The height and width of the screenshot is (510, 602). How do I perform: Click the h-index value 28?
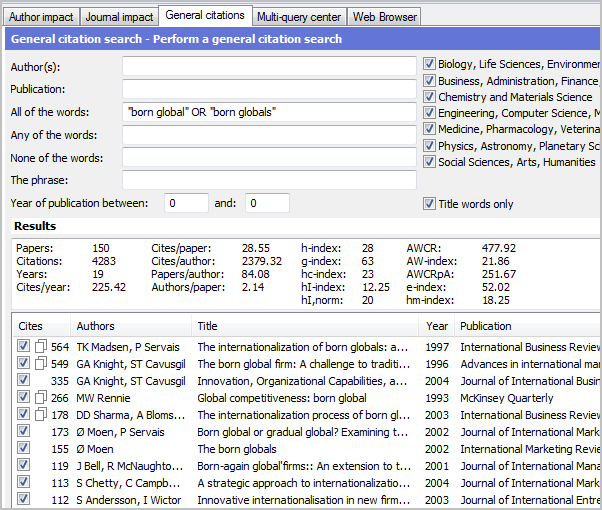[367, 248]
